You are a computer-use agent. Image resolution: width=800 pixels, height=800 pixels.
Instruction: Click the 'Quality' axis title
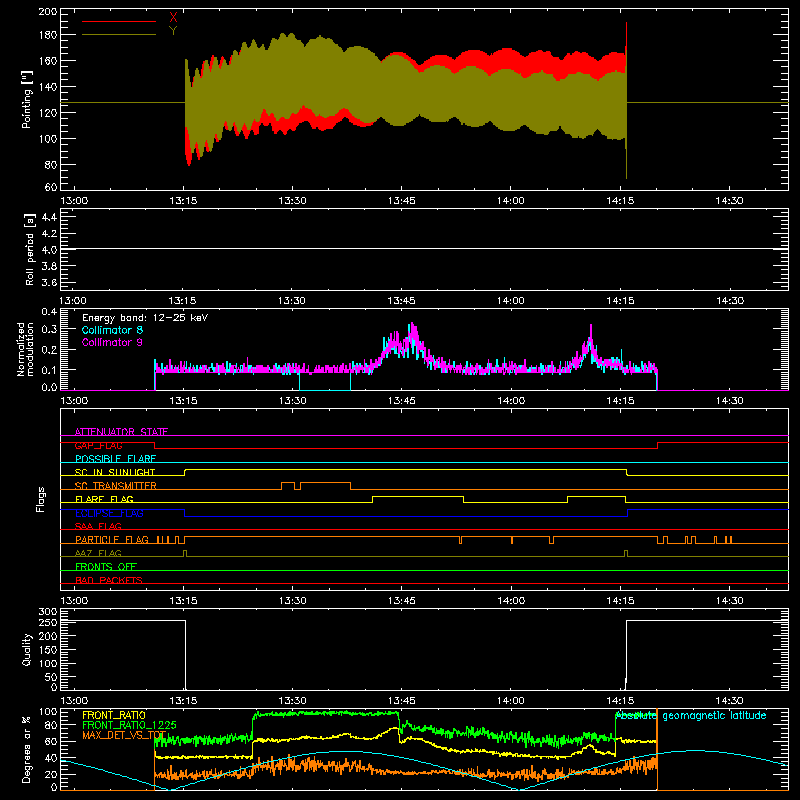[27, 649]
